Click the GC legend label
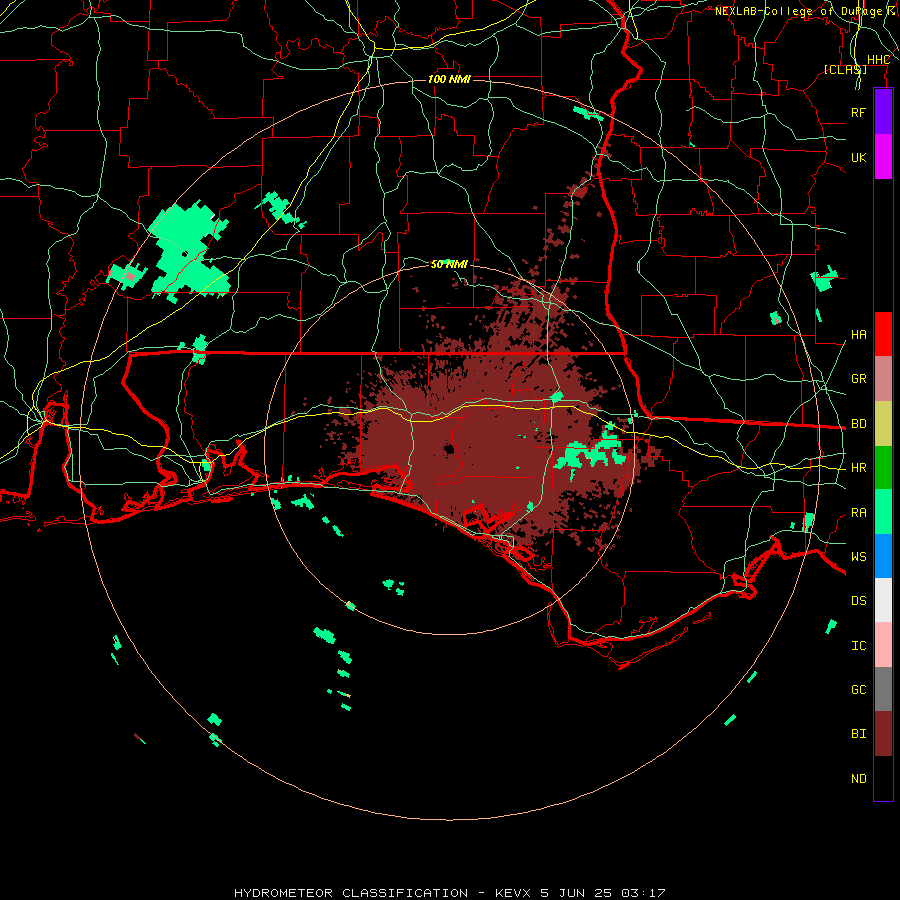Screen dimensions: 900x900 click(859, 690)
